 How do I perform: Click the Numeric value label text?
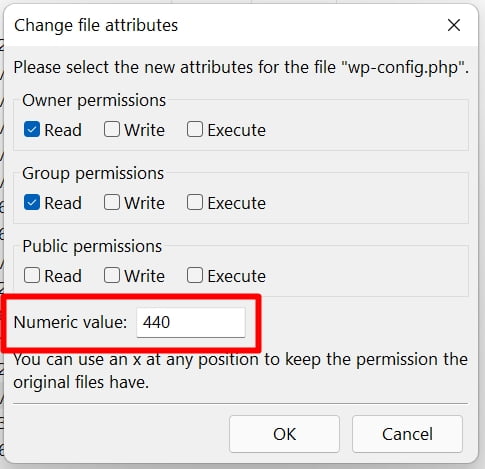point(70,322)
